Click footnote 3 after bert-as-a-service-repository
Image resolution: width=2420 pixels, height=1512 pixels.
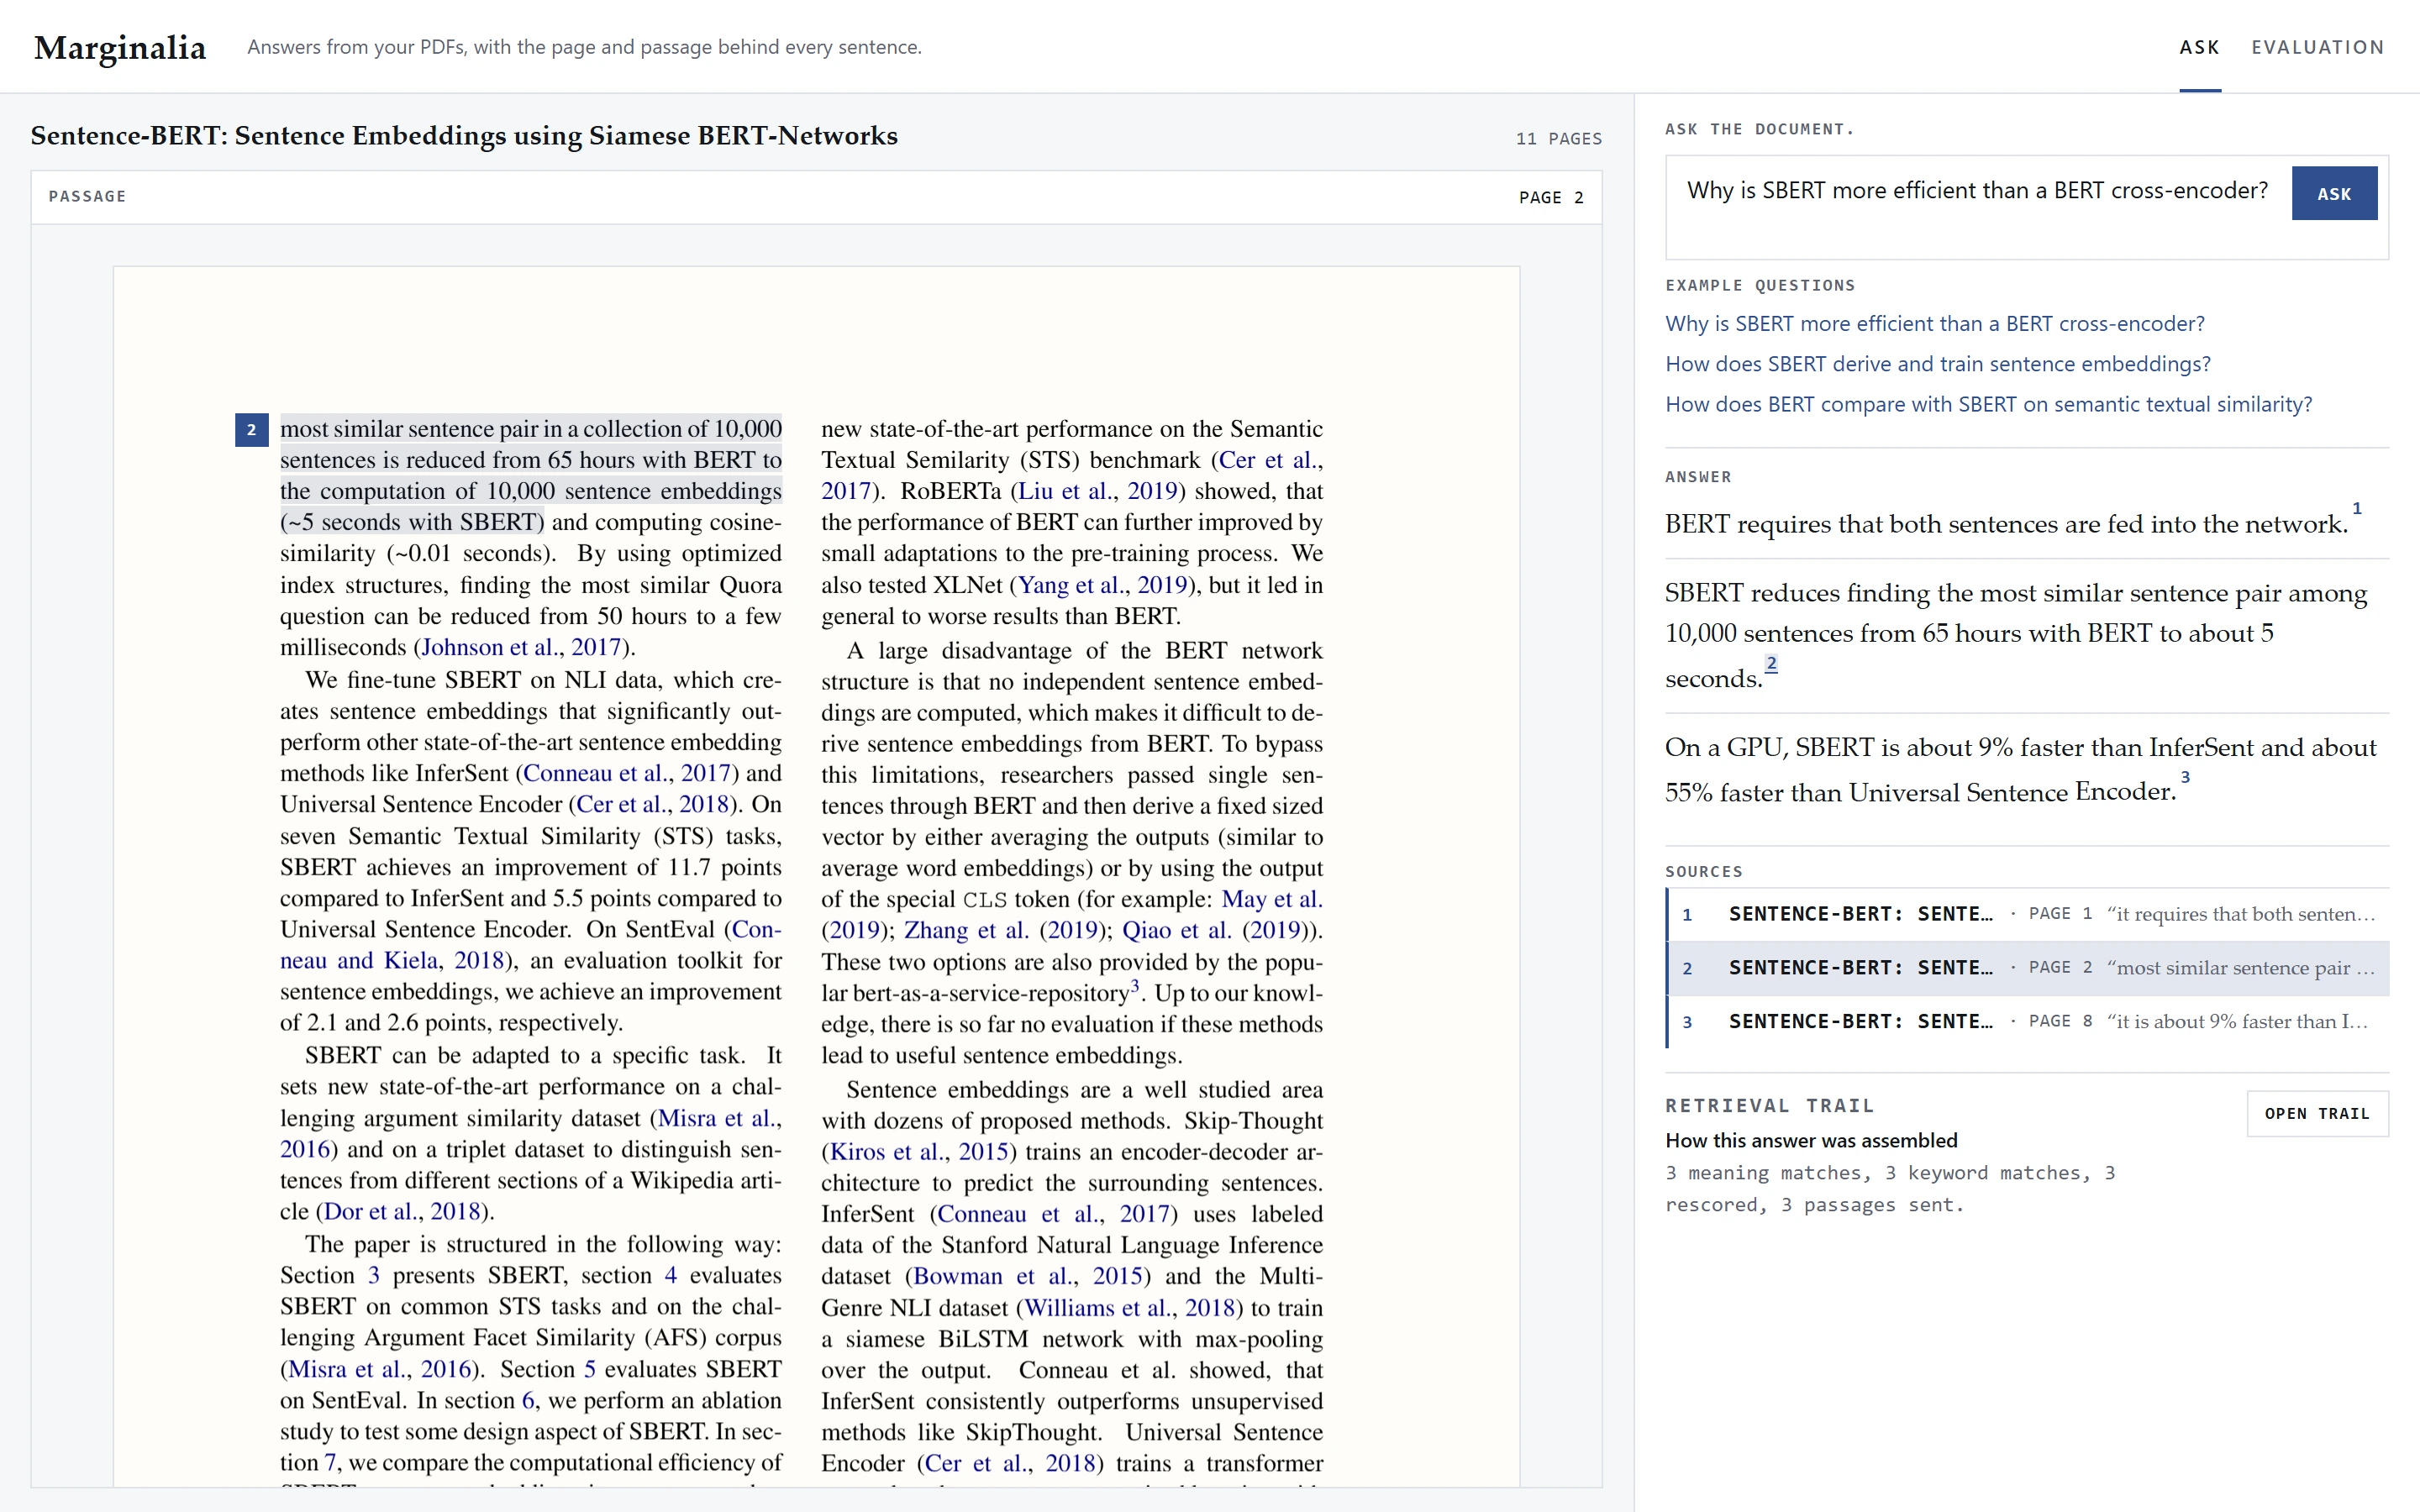pyautogui.click(x=1134, y=985)
